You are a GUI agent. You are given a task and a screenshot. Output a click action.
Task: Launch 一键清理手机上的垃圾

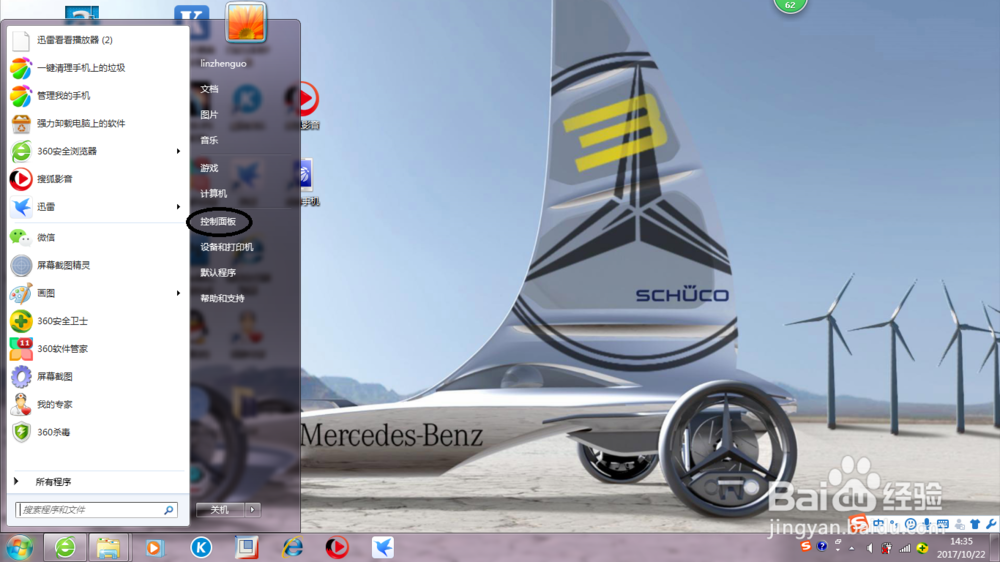point(96,68)
